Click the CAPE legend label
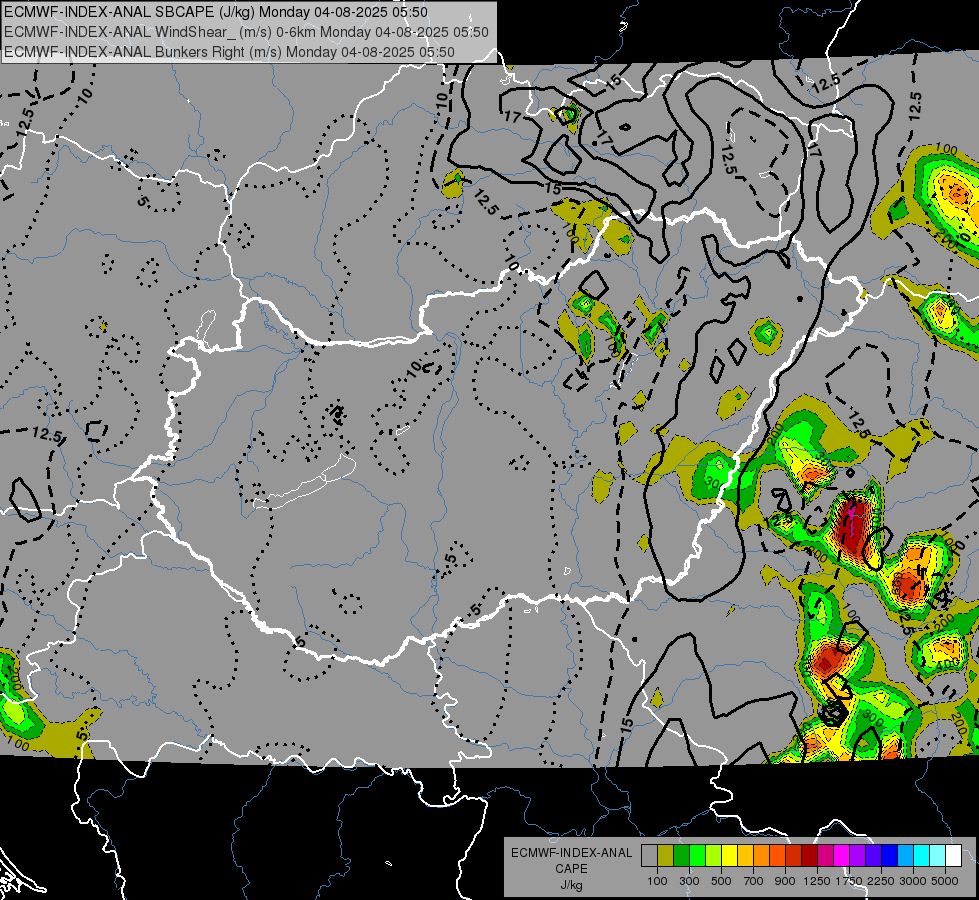Screen dimensions: 979x900 click(x=571, y=869)
